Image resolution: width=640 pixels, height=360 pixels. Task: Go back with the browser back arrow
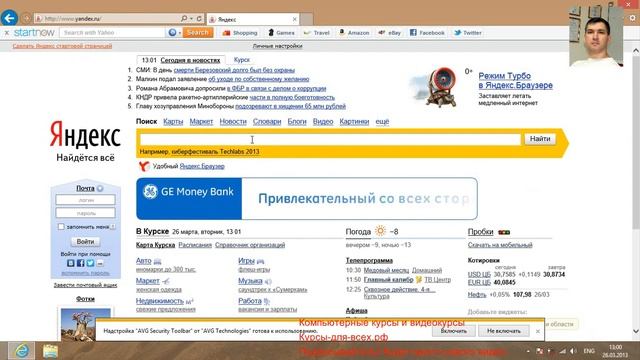[9, 18]
